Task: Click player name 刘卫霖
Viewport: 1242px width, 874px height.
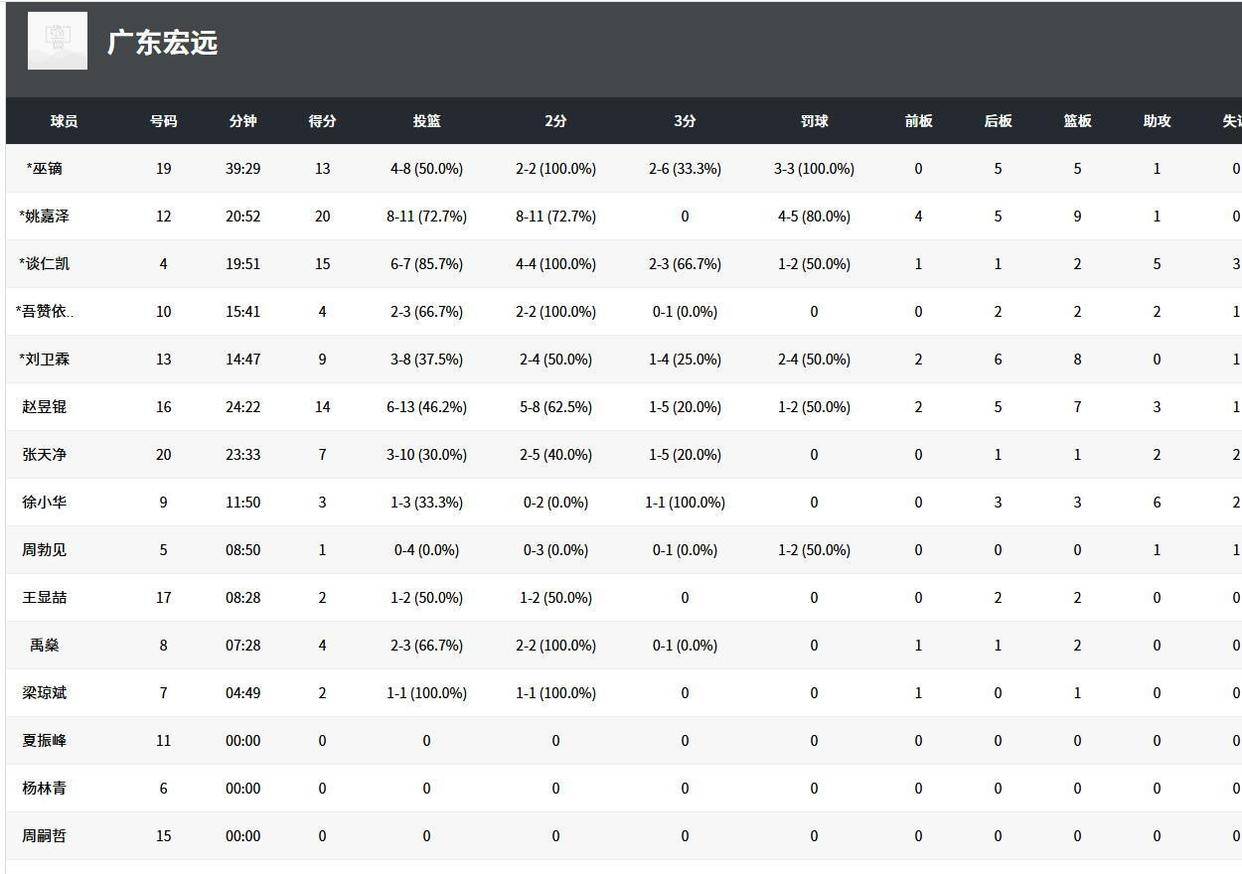Action: (45, 359)
